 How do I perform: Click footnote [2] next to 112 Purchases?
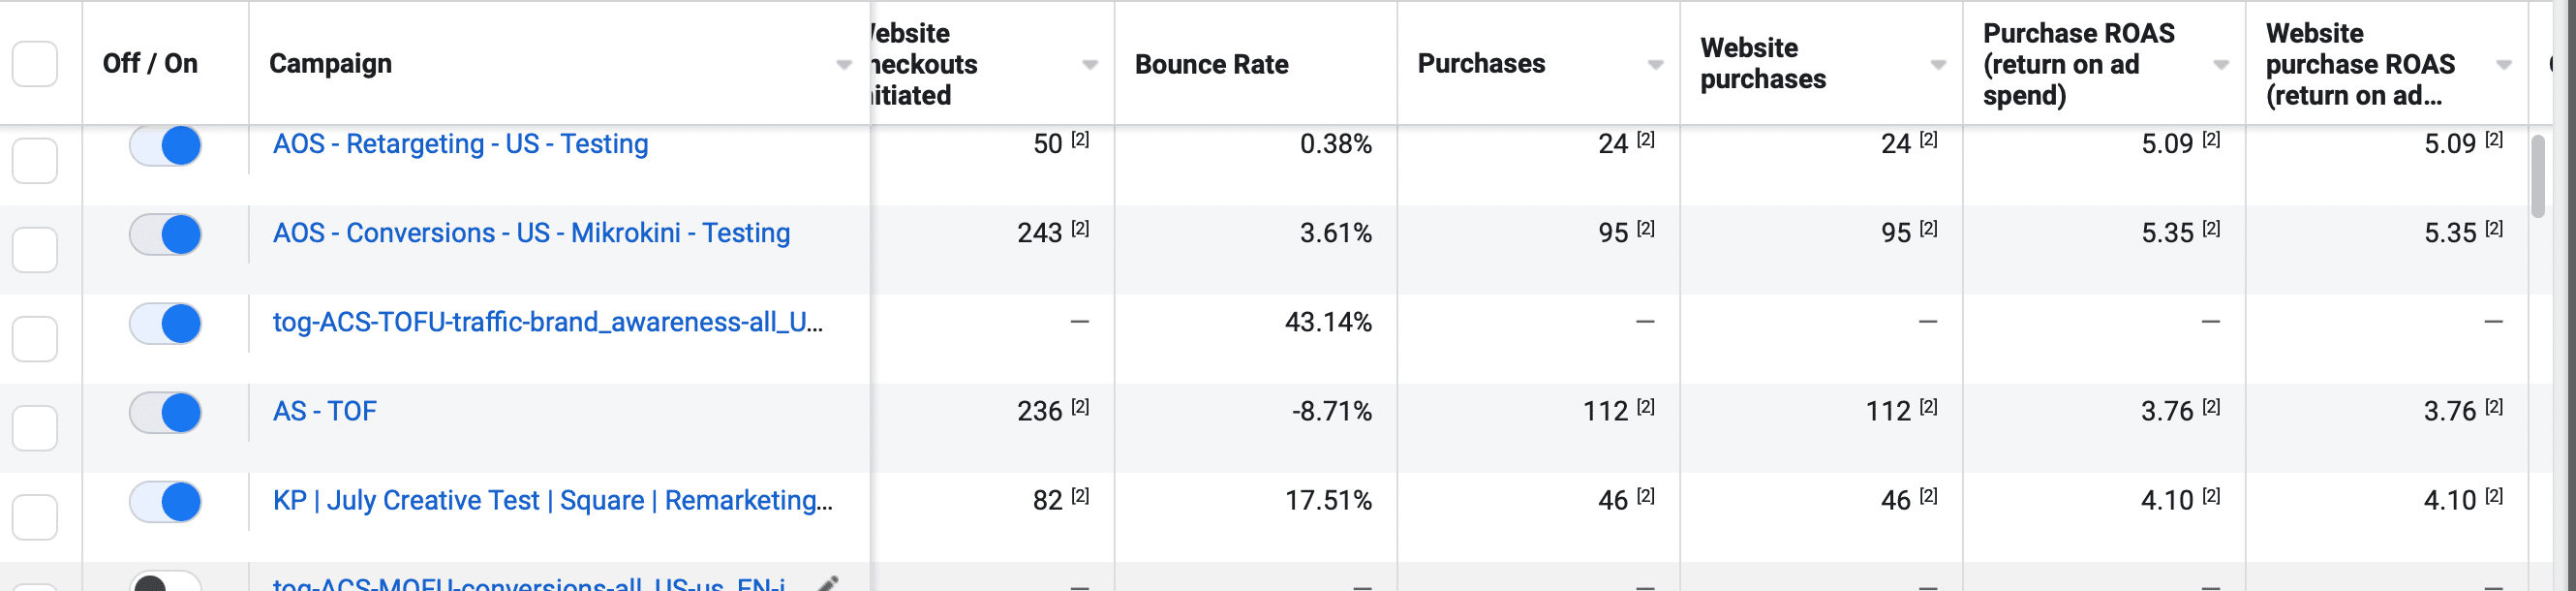(1645, 407)
